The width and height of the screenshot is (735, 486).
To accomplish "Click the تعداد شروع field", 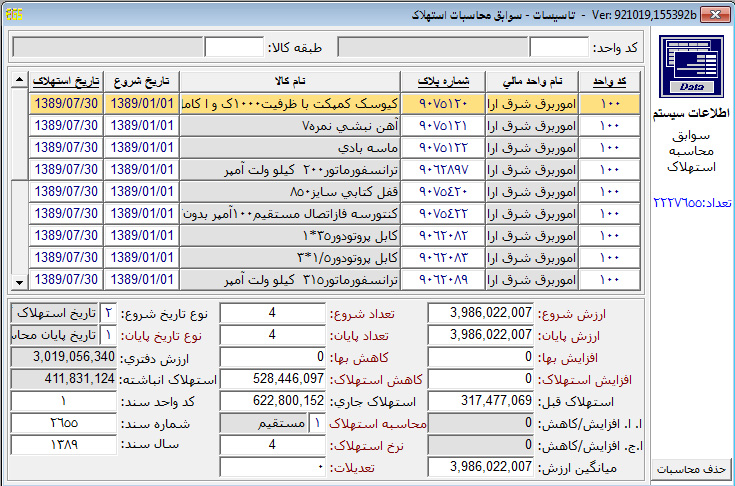I will point(272,313).
